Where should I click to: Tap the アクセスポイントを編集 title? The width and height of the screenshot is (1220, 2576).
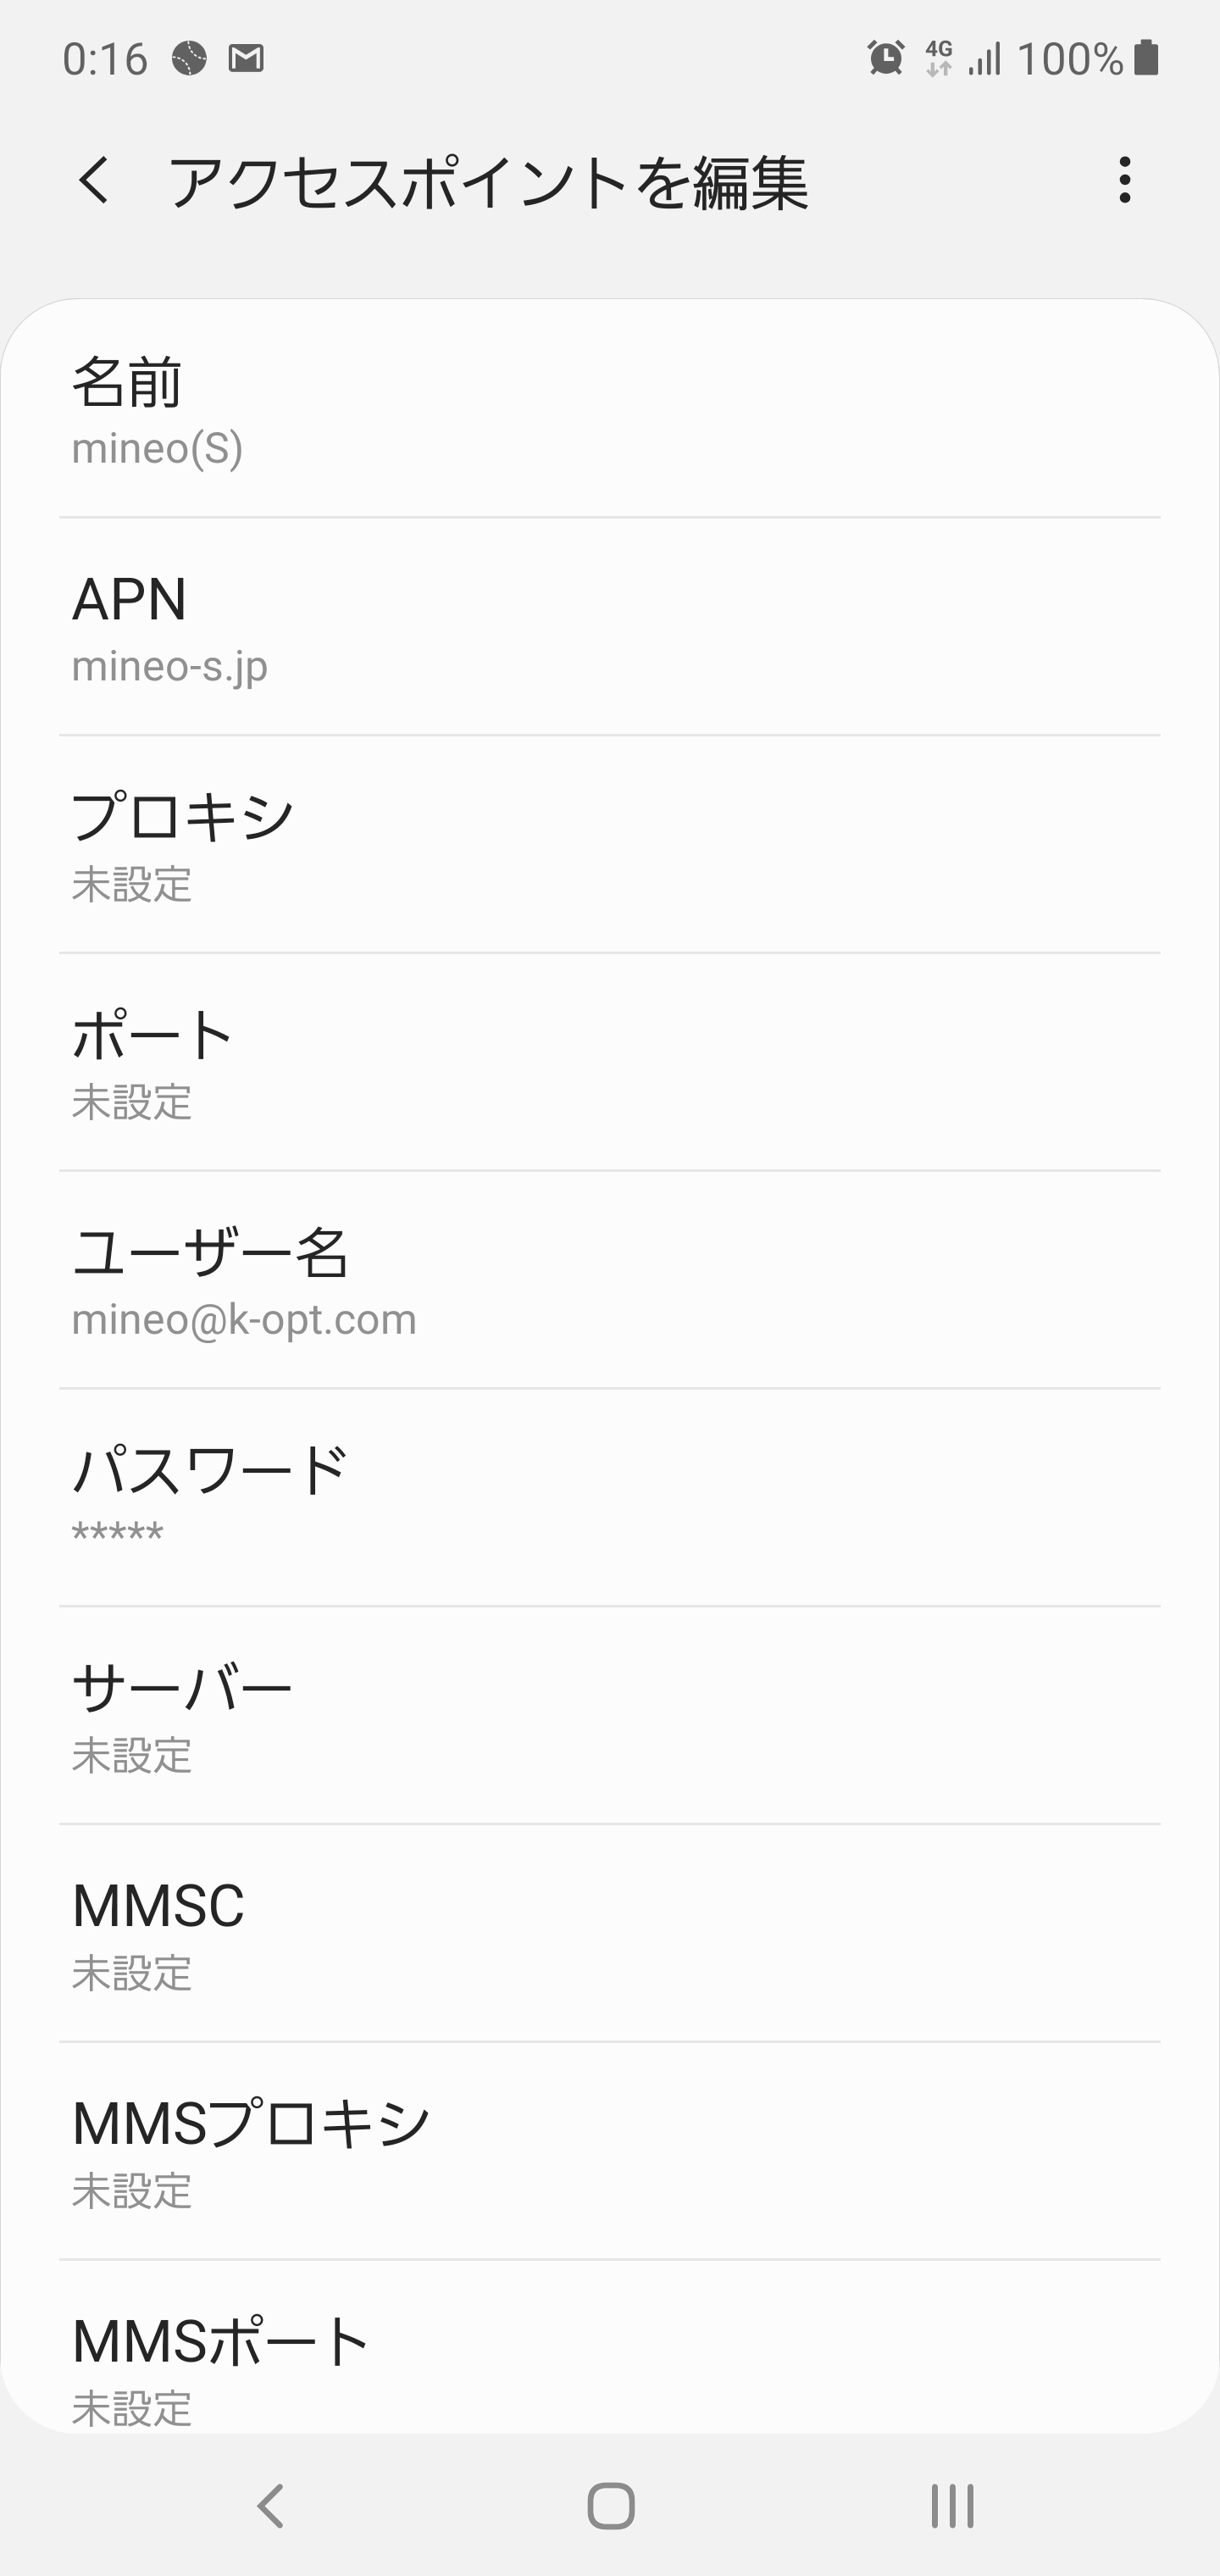coord(488,183)
